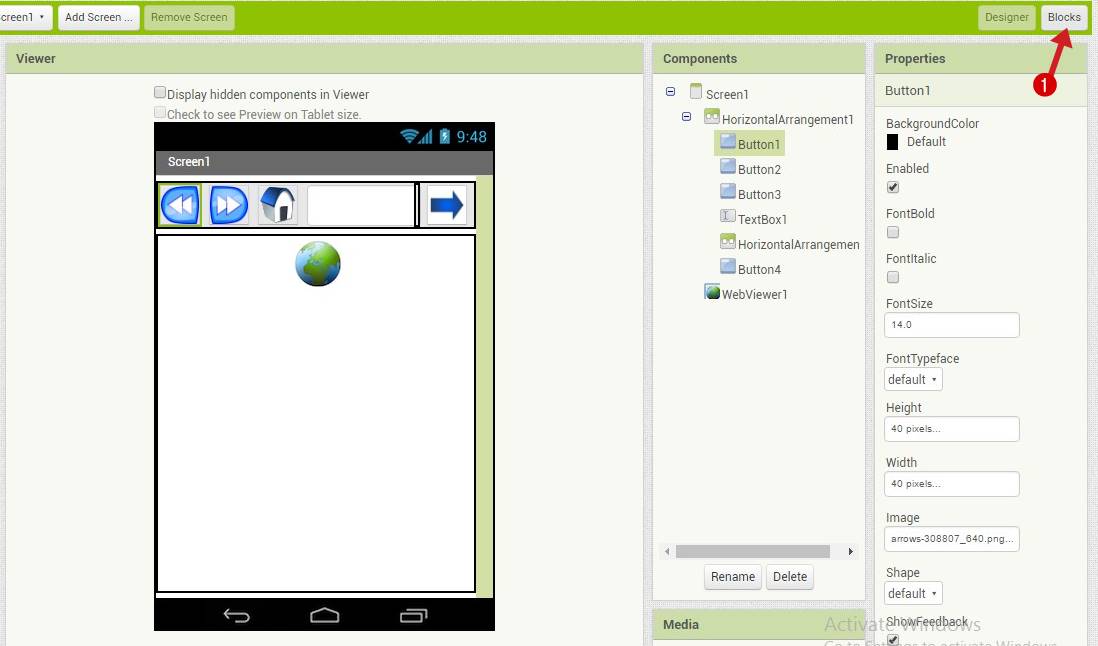Rename the selected Button1 component
This screenshot has height=646, width=1098.
[732, 577]
